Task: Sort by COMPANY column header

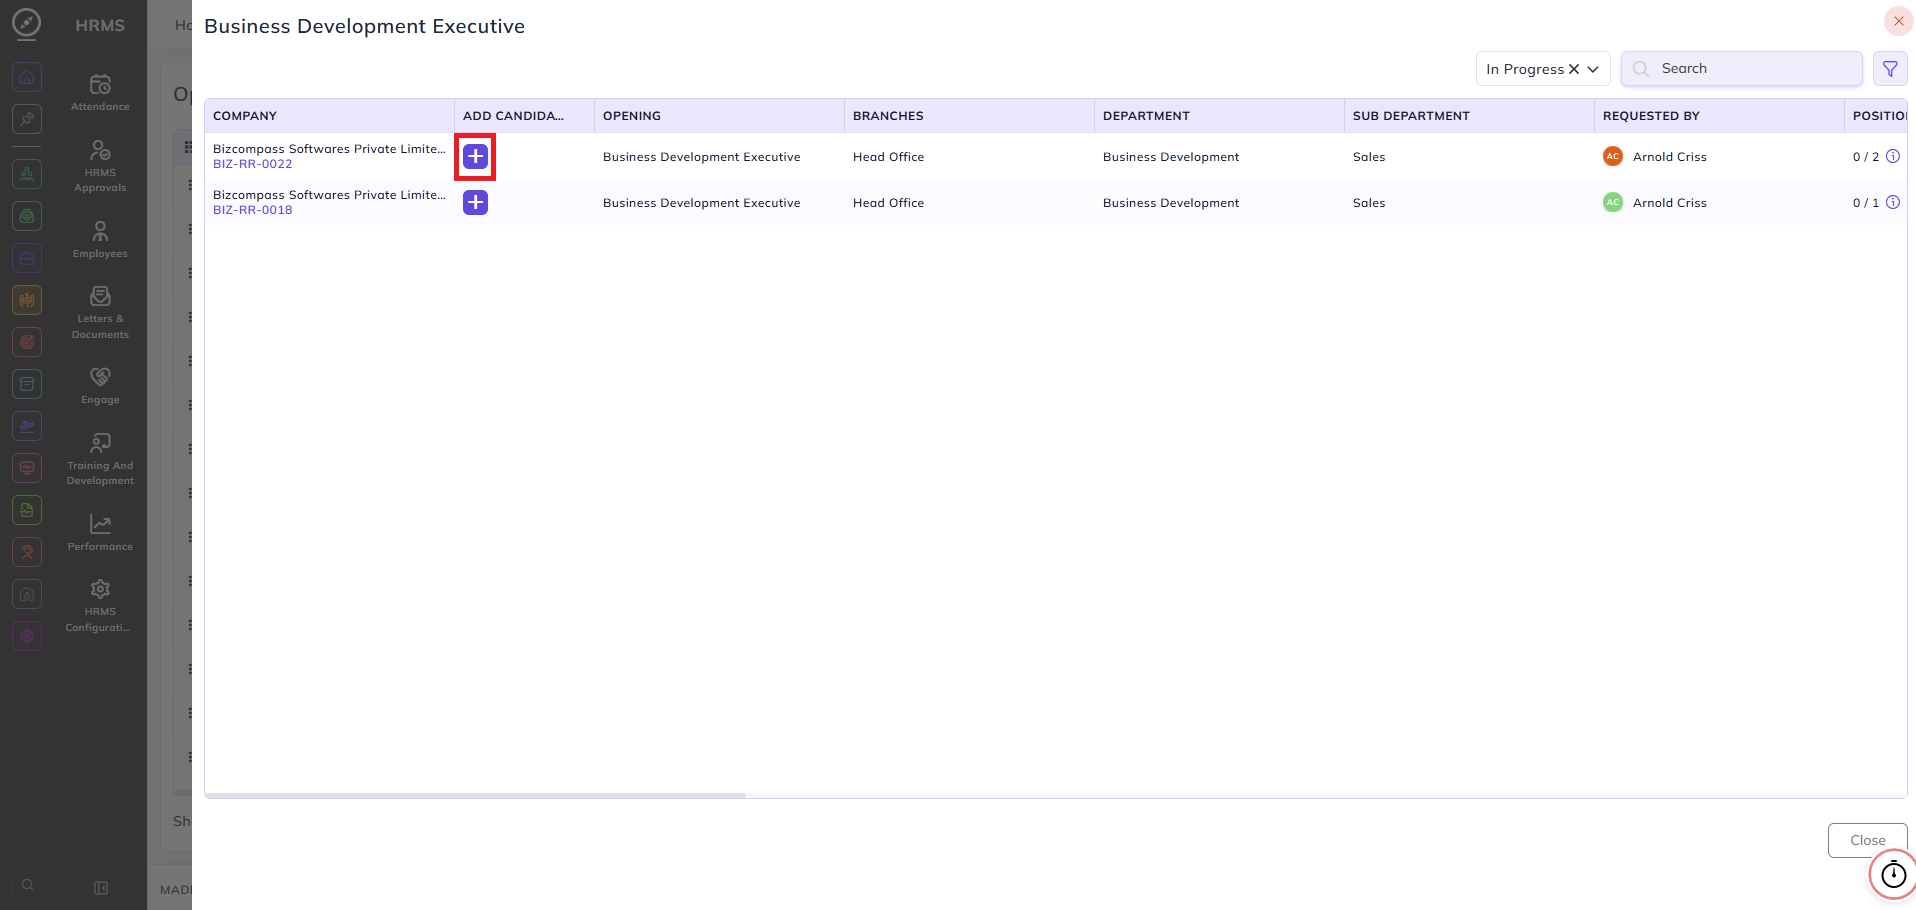Action: [329, 116]
